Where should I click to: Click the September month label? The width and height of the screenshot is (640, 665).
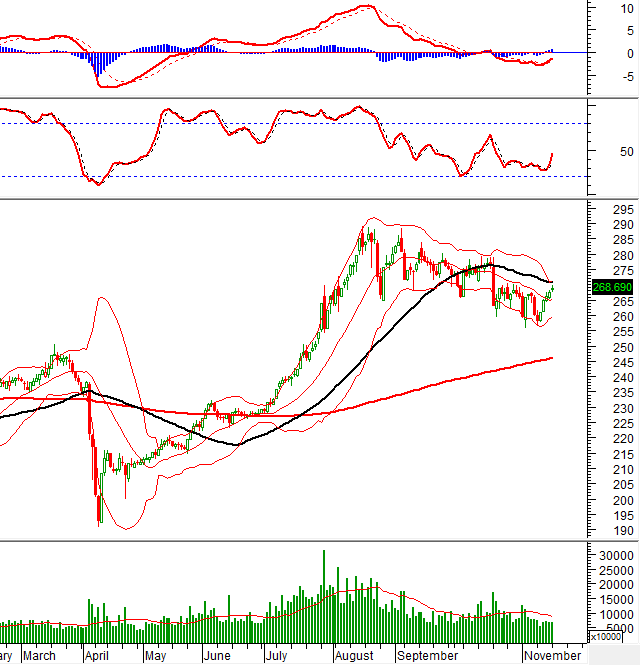[x=425, y=657]
